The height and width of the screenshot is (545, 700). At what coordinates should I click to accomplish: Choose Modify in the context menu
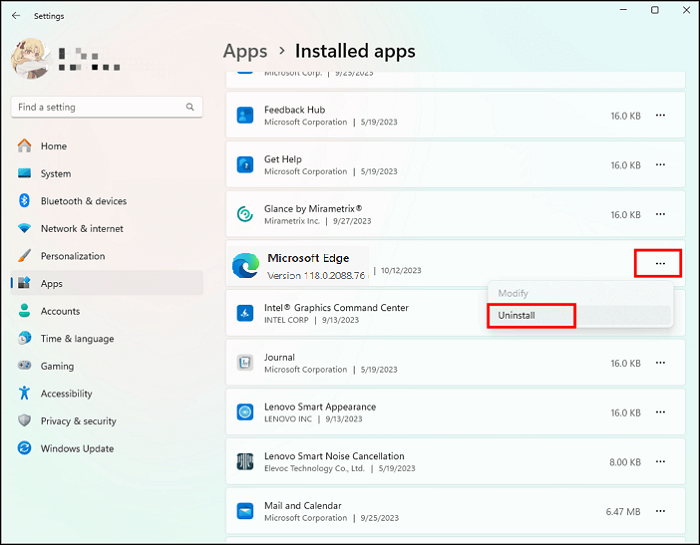[513, 293]
